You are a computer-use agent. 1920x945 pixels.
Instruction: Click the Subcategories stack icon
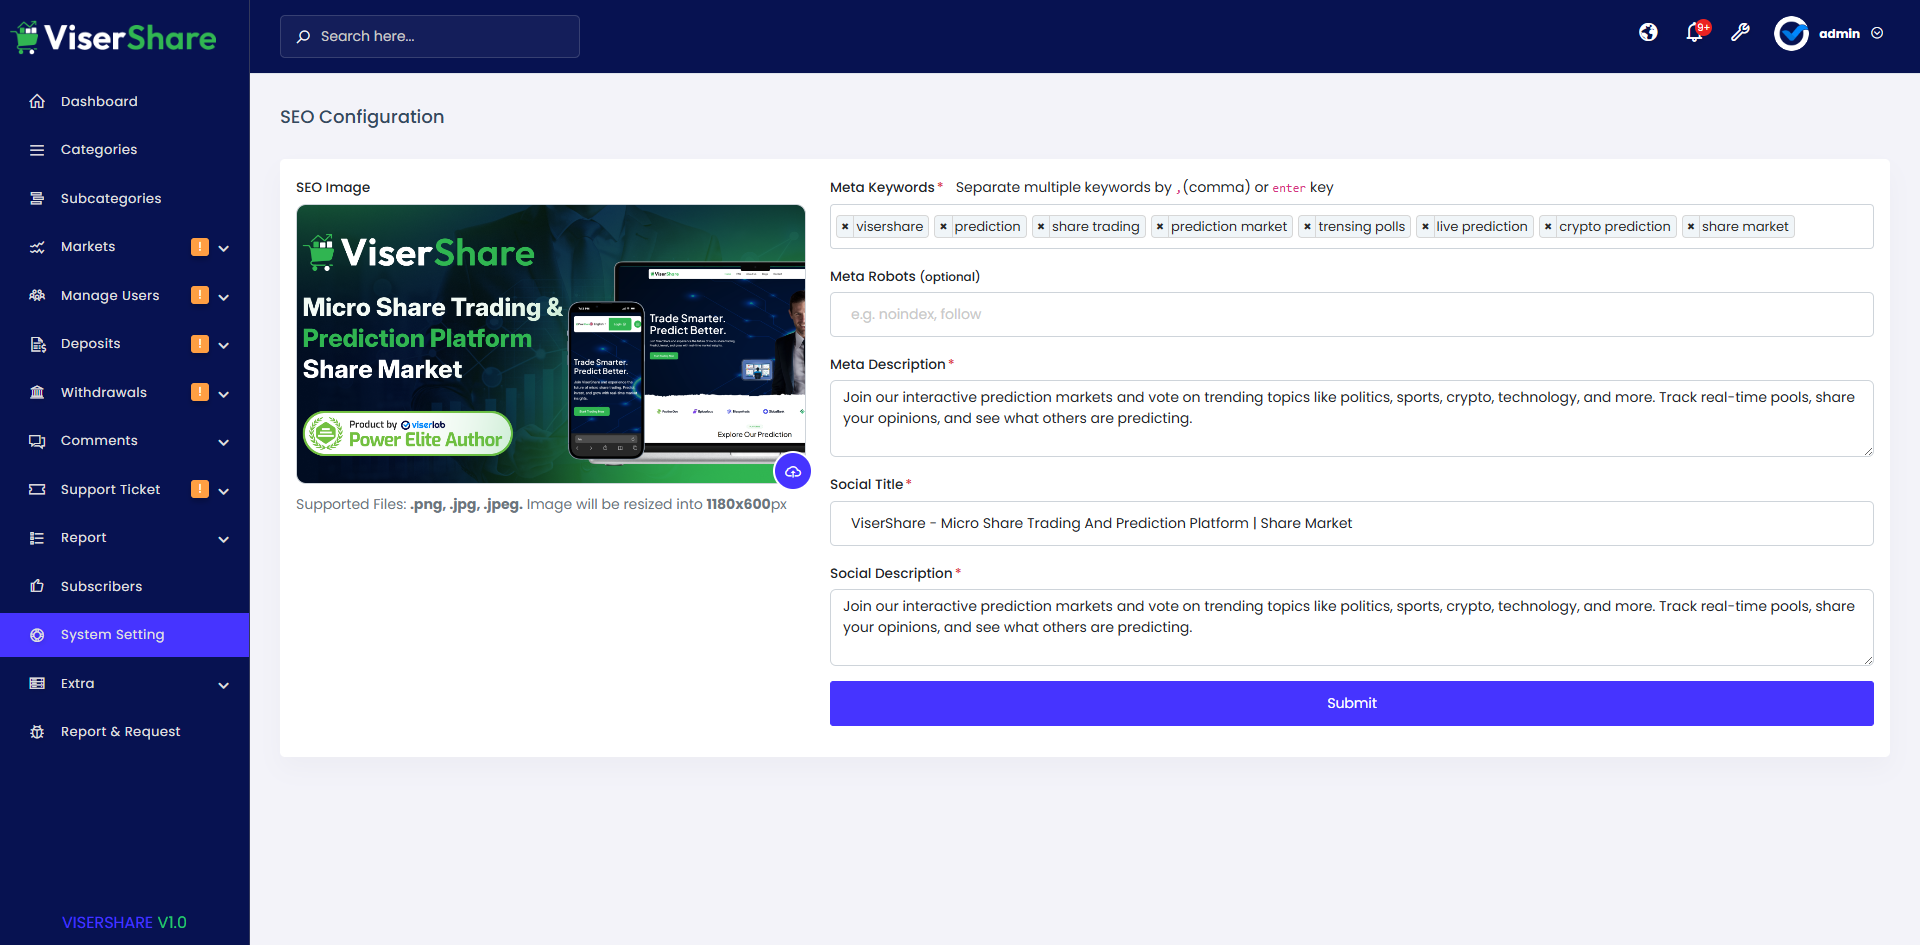tap(37, 198)
